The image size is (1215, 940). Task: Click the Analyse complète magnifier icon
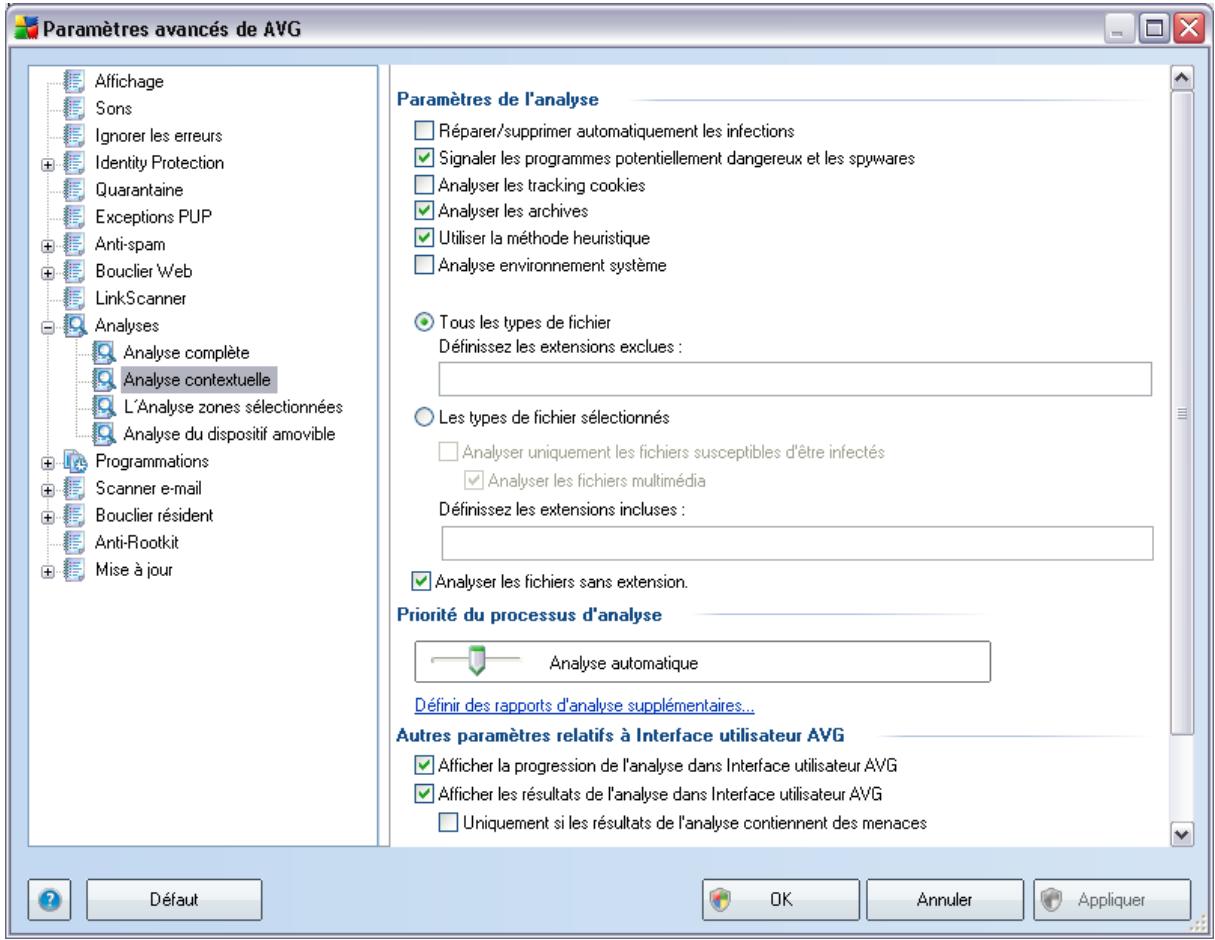point(105,352)
